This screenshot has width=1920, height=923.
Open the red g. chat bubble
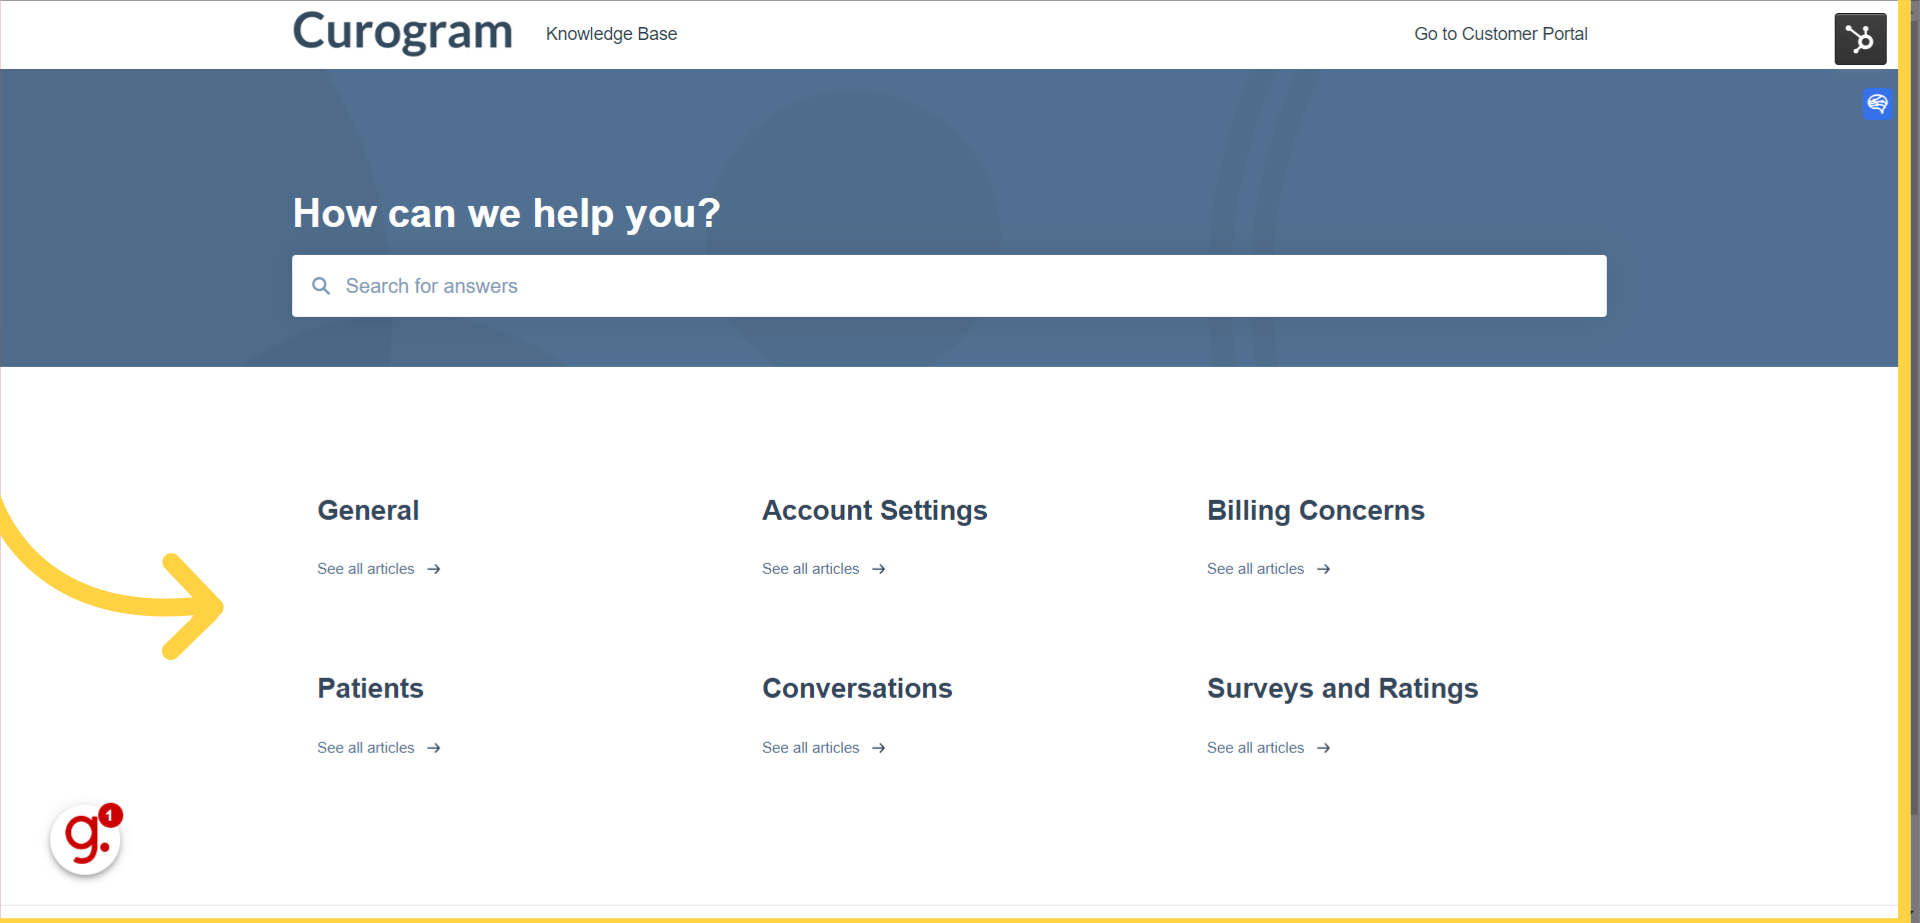85,840
